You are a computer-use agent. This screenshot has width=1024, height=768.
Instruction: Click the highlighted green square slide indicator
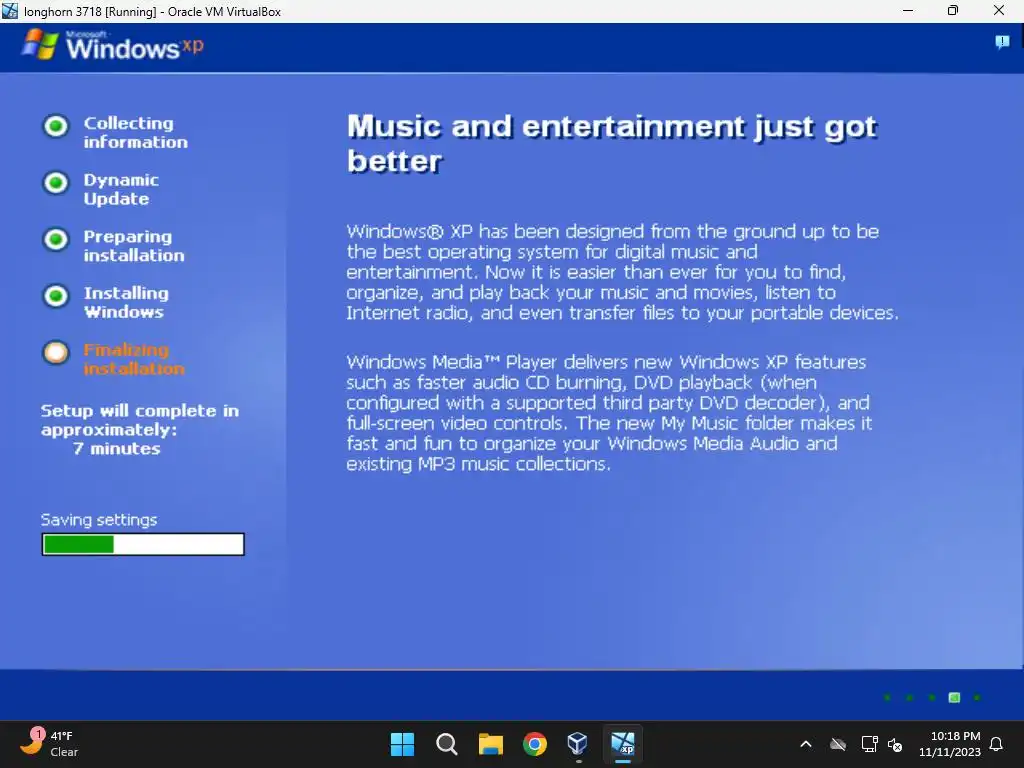[x=954, y=697]
